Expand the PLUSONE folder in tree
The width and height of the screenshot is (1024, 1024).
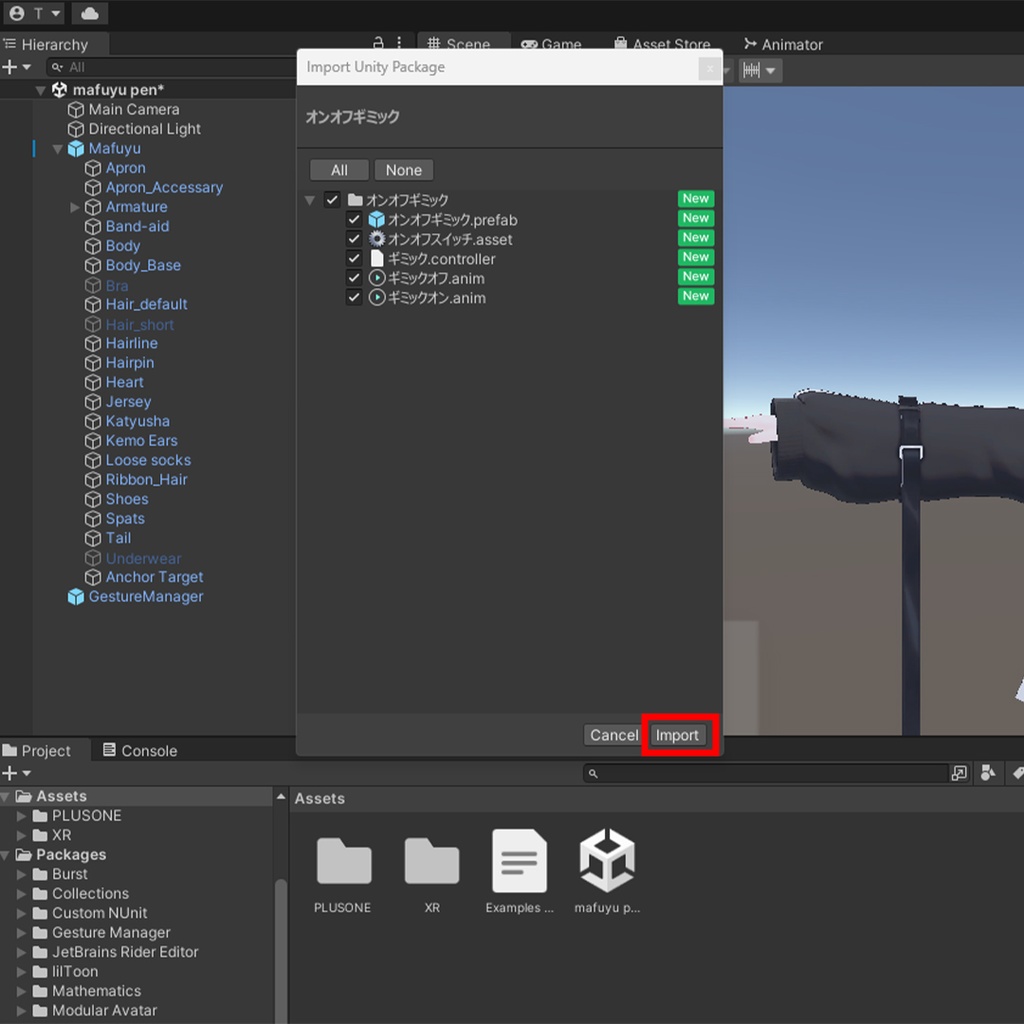[x=21, y=816]
